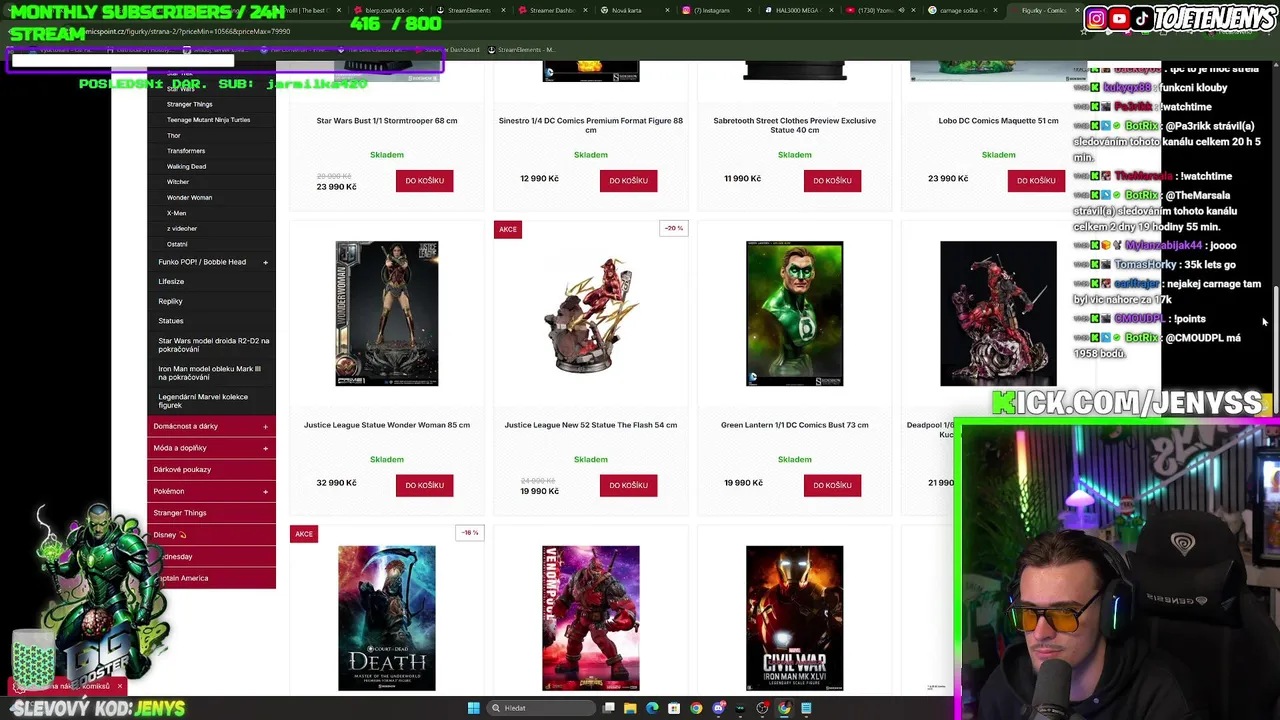This screenshot has height=720, width=1280.
Task: Select the X-Men subcategory
Action: click(x=176, y=213)
